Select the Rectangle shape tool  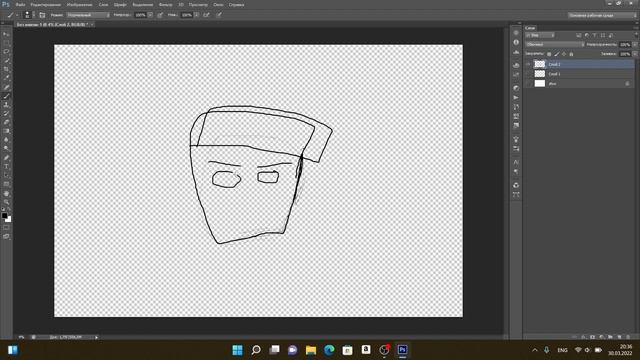(x=6, y=184)
